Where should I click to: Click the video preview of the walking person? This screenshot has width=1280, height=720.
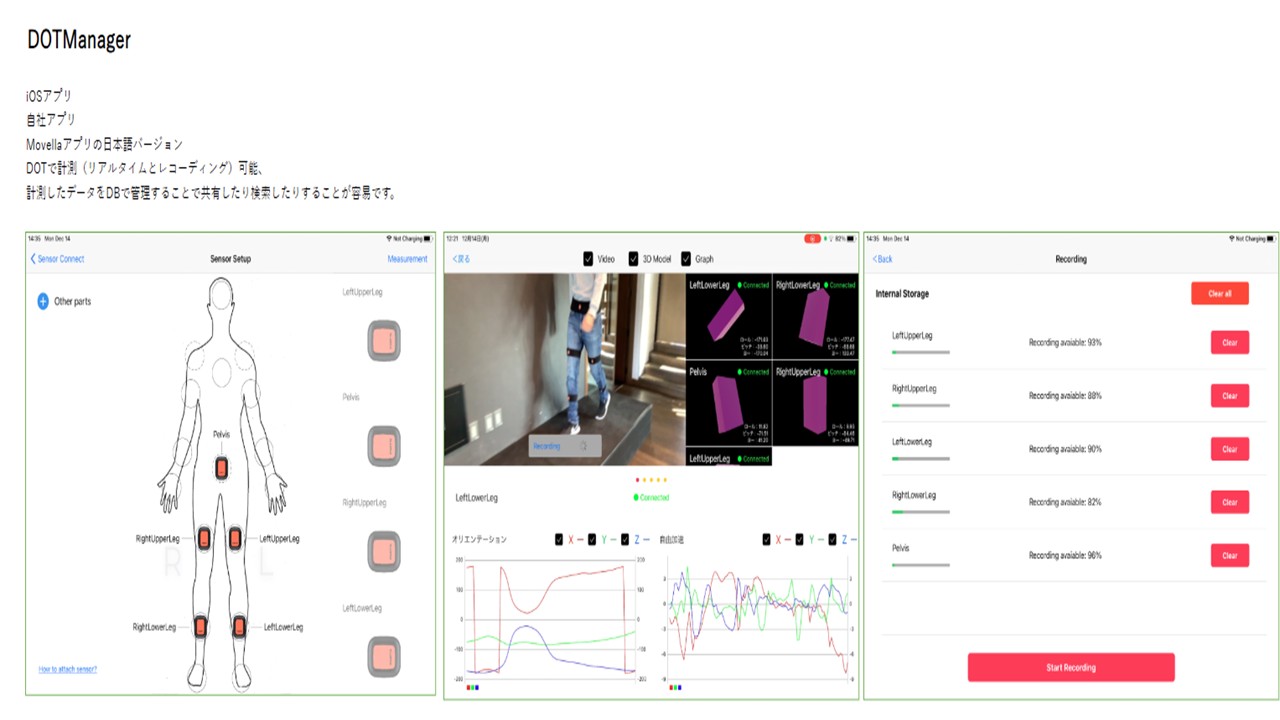click(565, 370)
